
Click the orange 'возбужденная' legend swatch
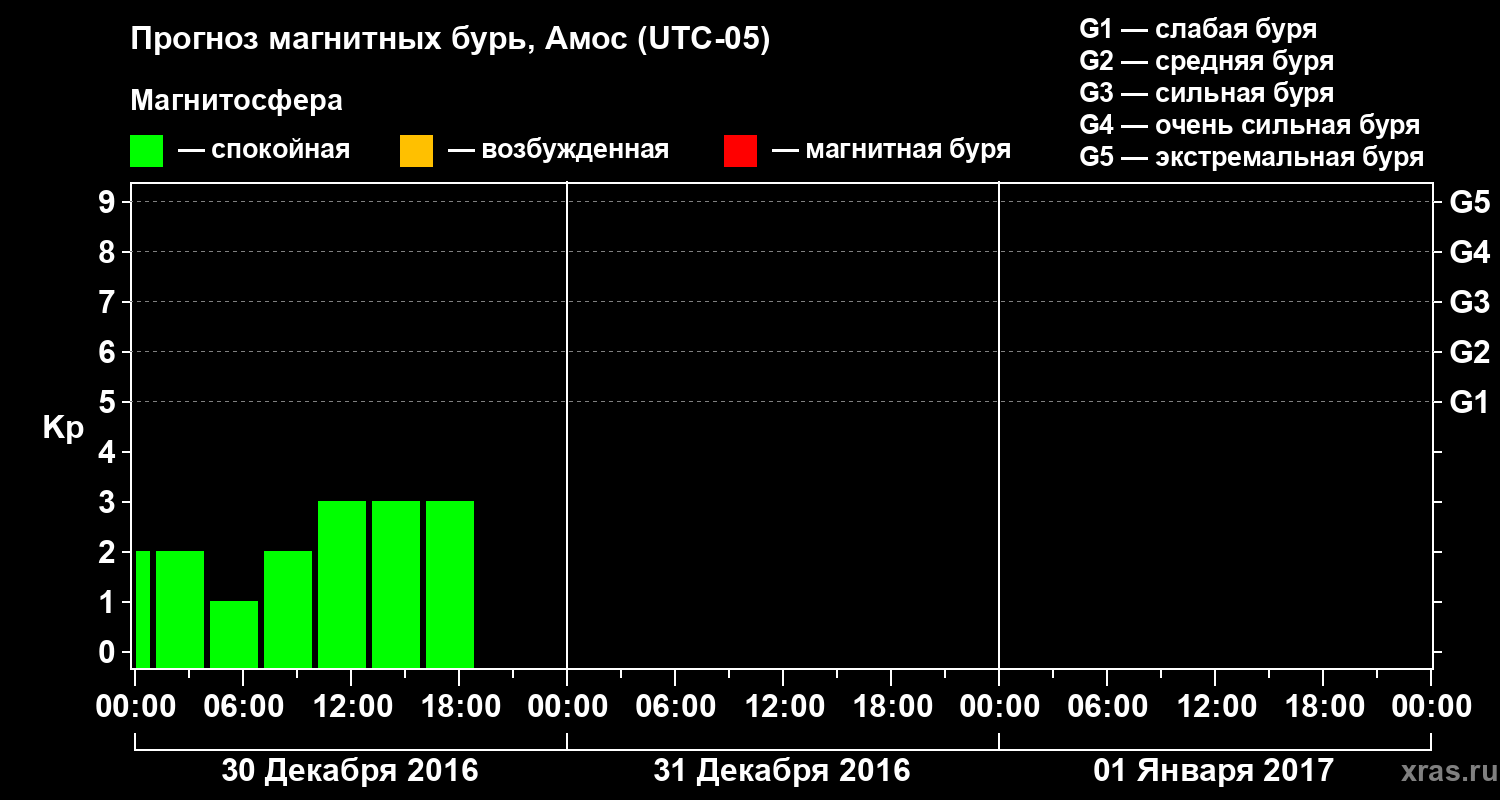coord(416,151)
